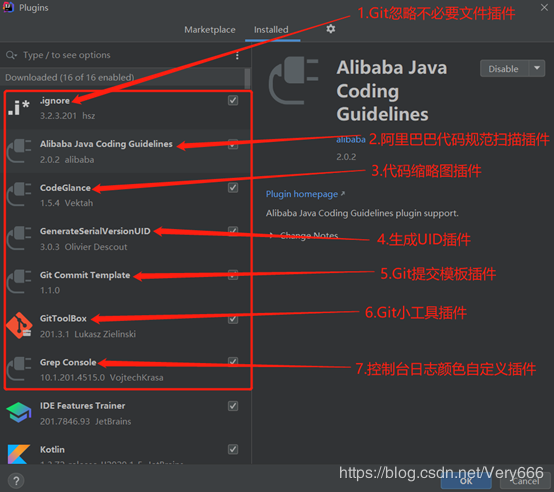The image size is (554, 492).
Task: Select the .ignore plugin name
Action: (55, 101)
